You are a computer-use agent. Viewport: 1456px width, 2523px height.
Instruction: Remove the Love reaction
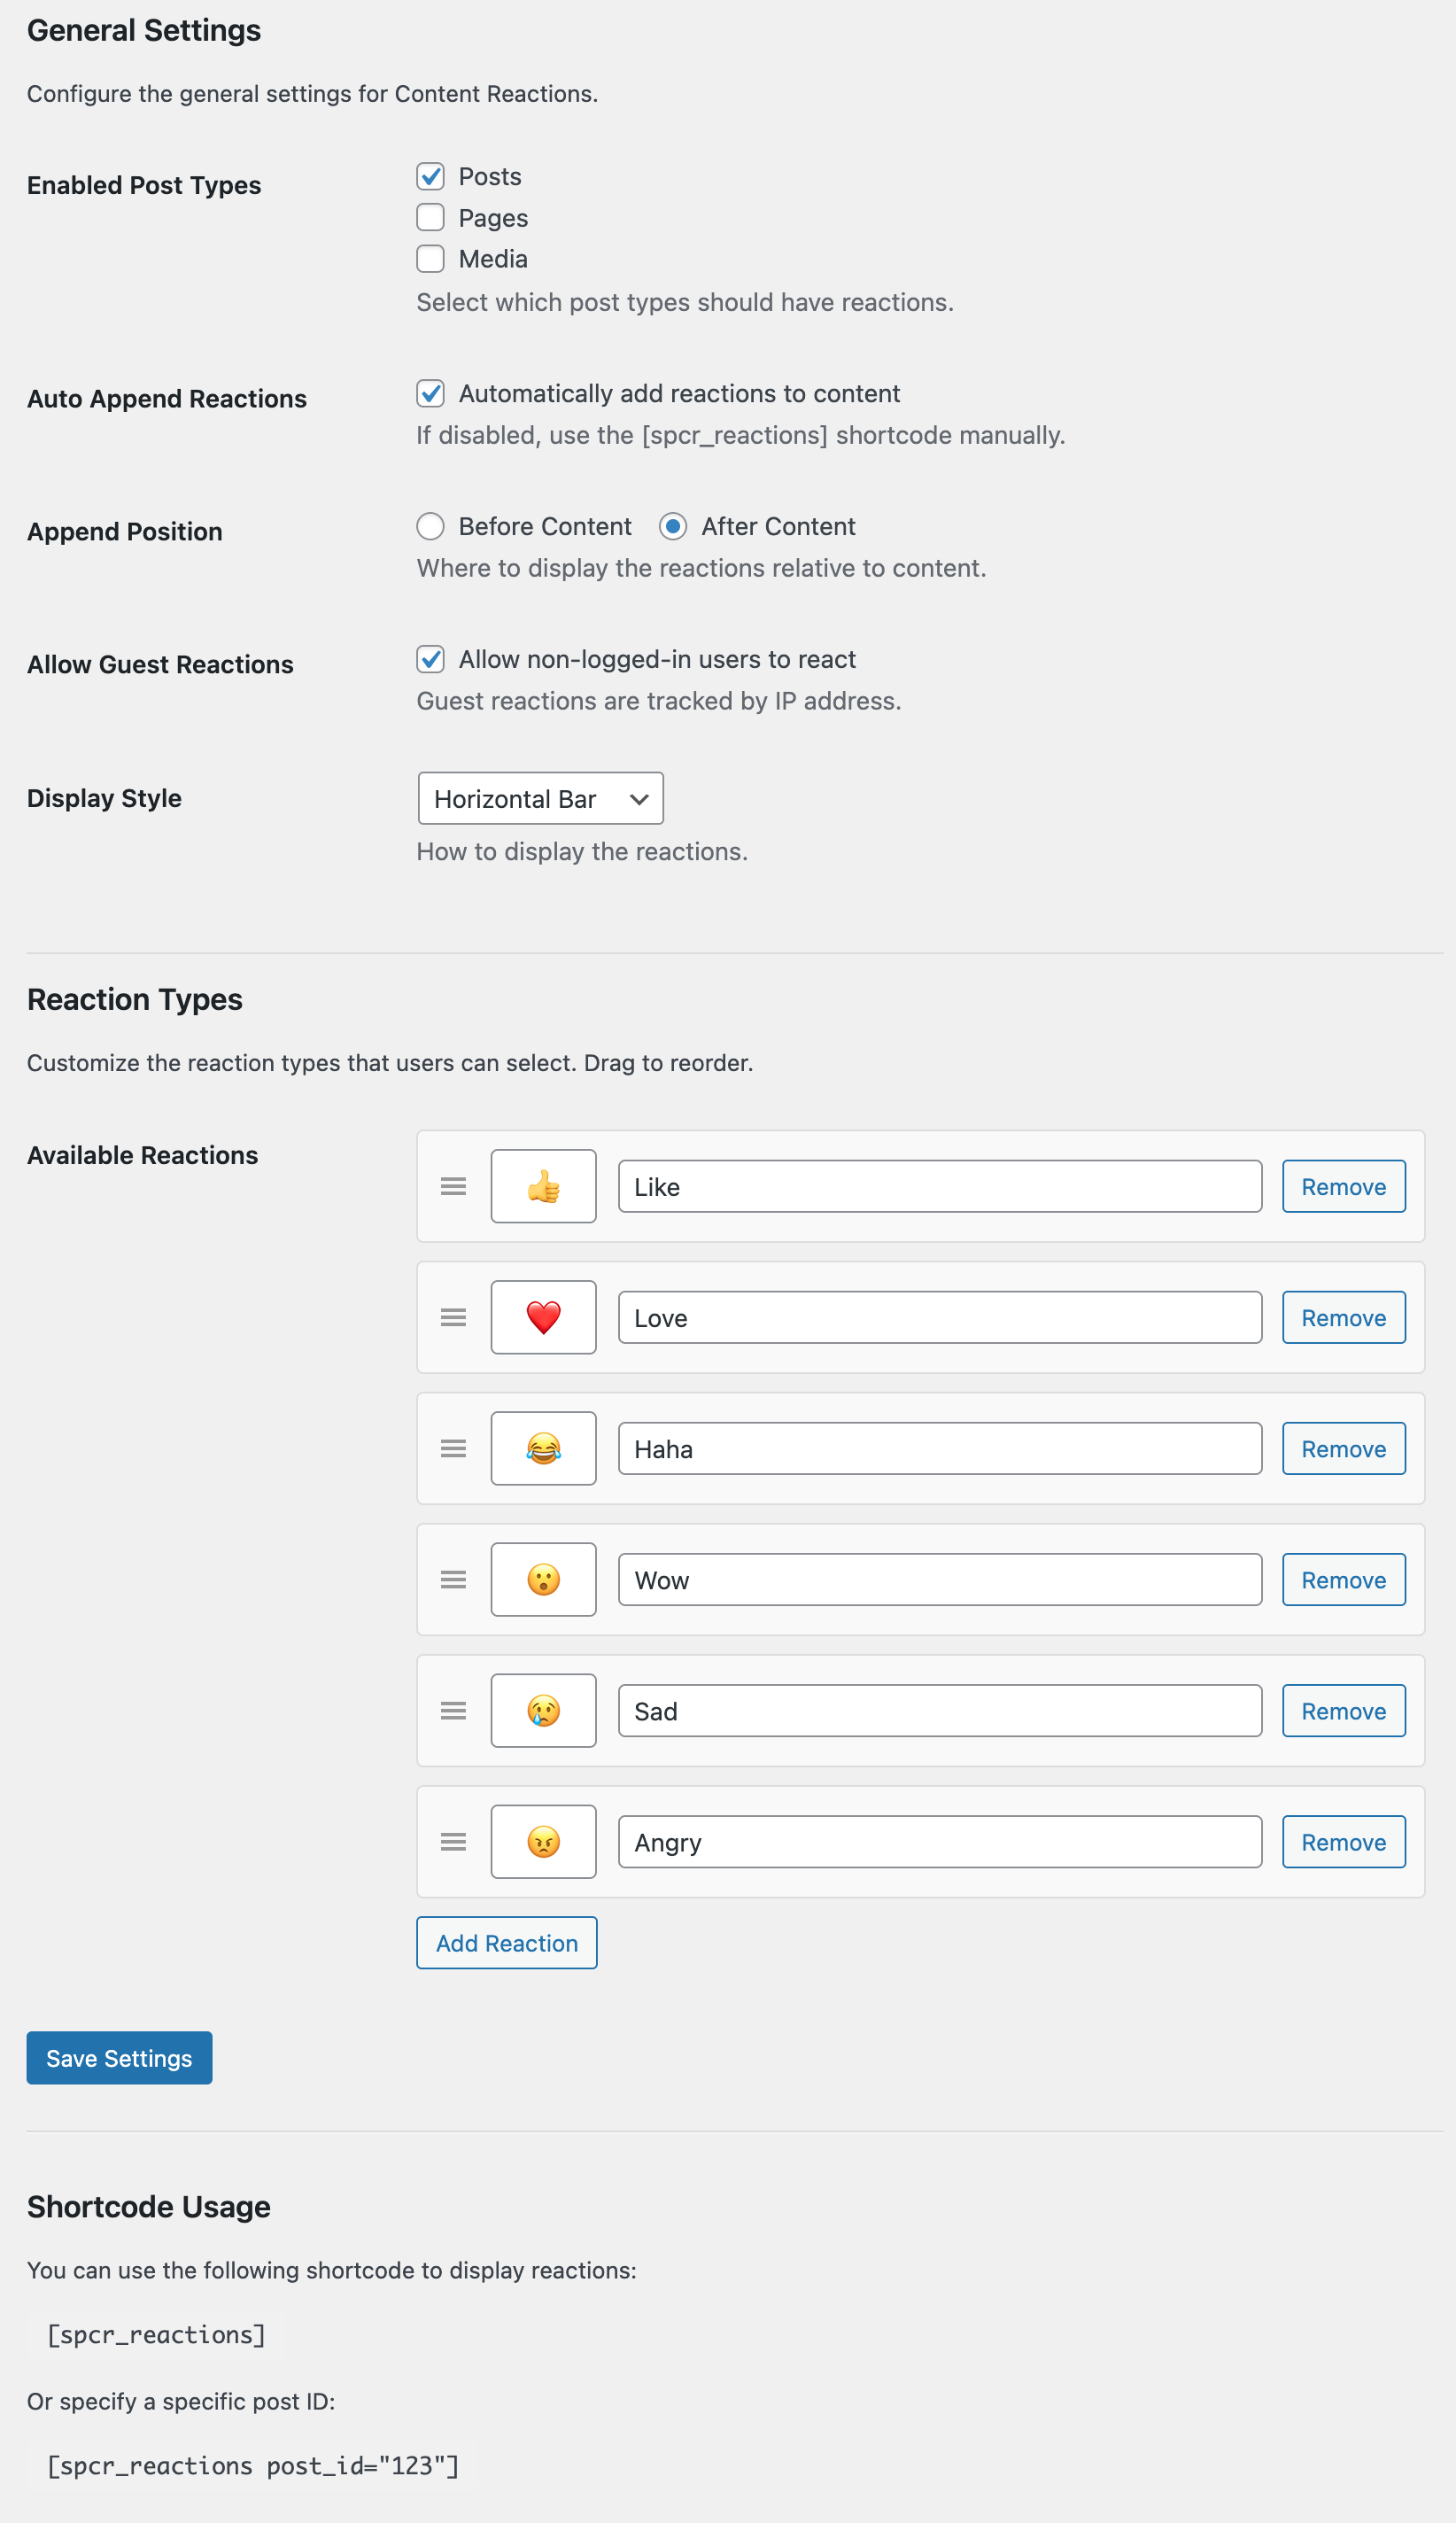click(x=1343, y=1317)
